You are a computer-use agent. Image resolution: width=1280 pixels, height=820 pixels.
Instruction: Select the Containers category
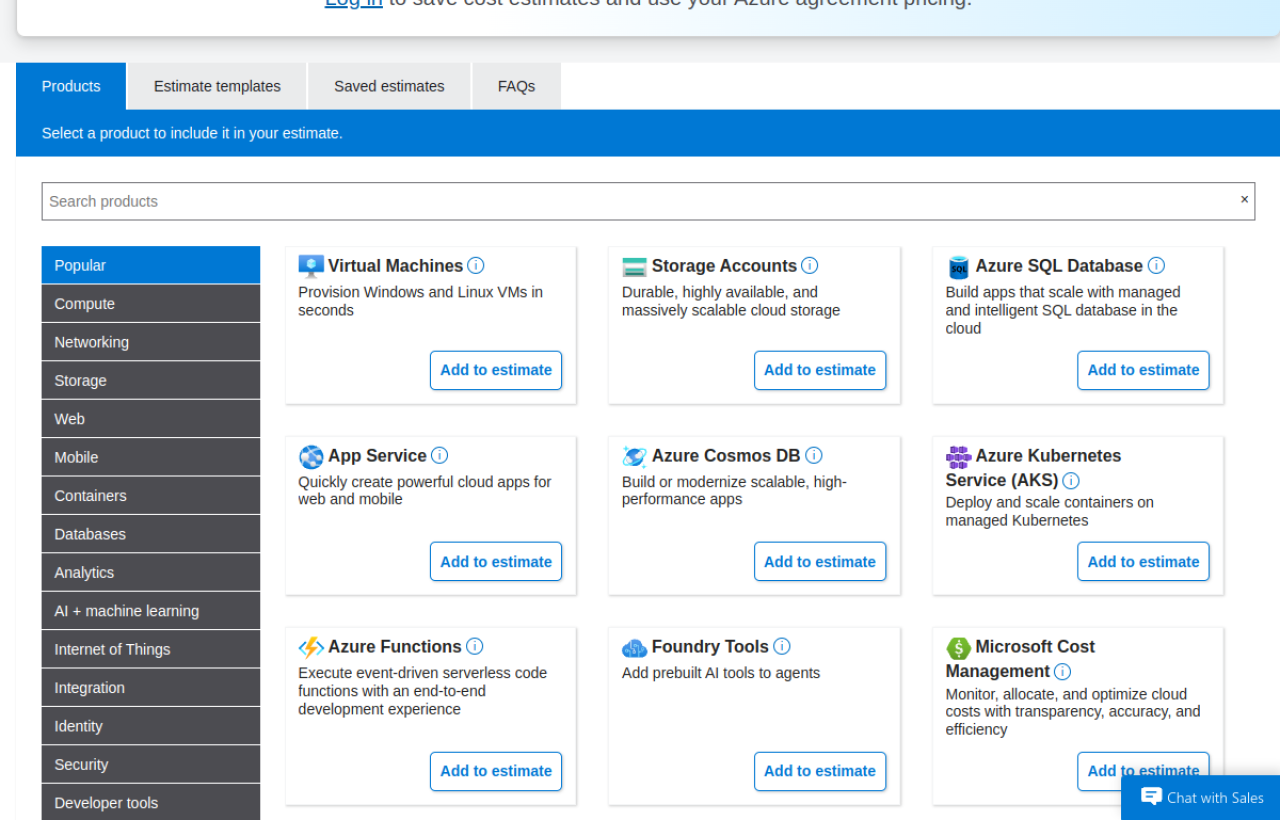[151, 496]
